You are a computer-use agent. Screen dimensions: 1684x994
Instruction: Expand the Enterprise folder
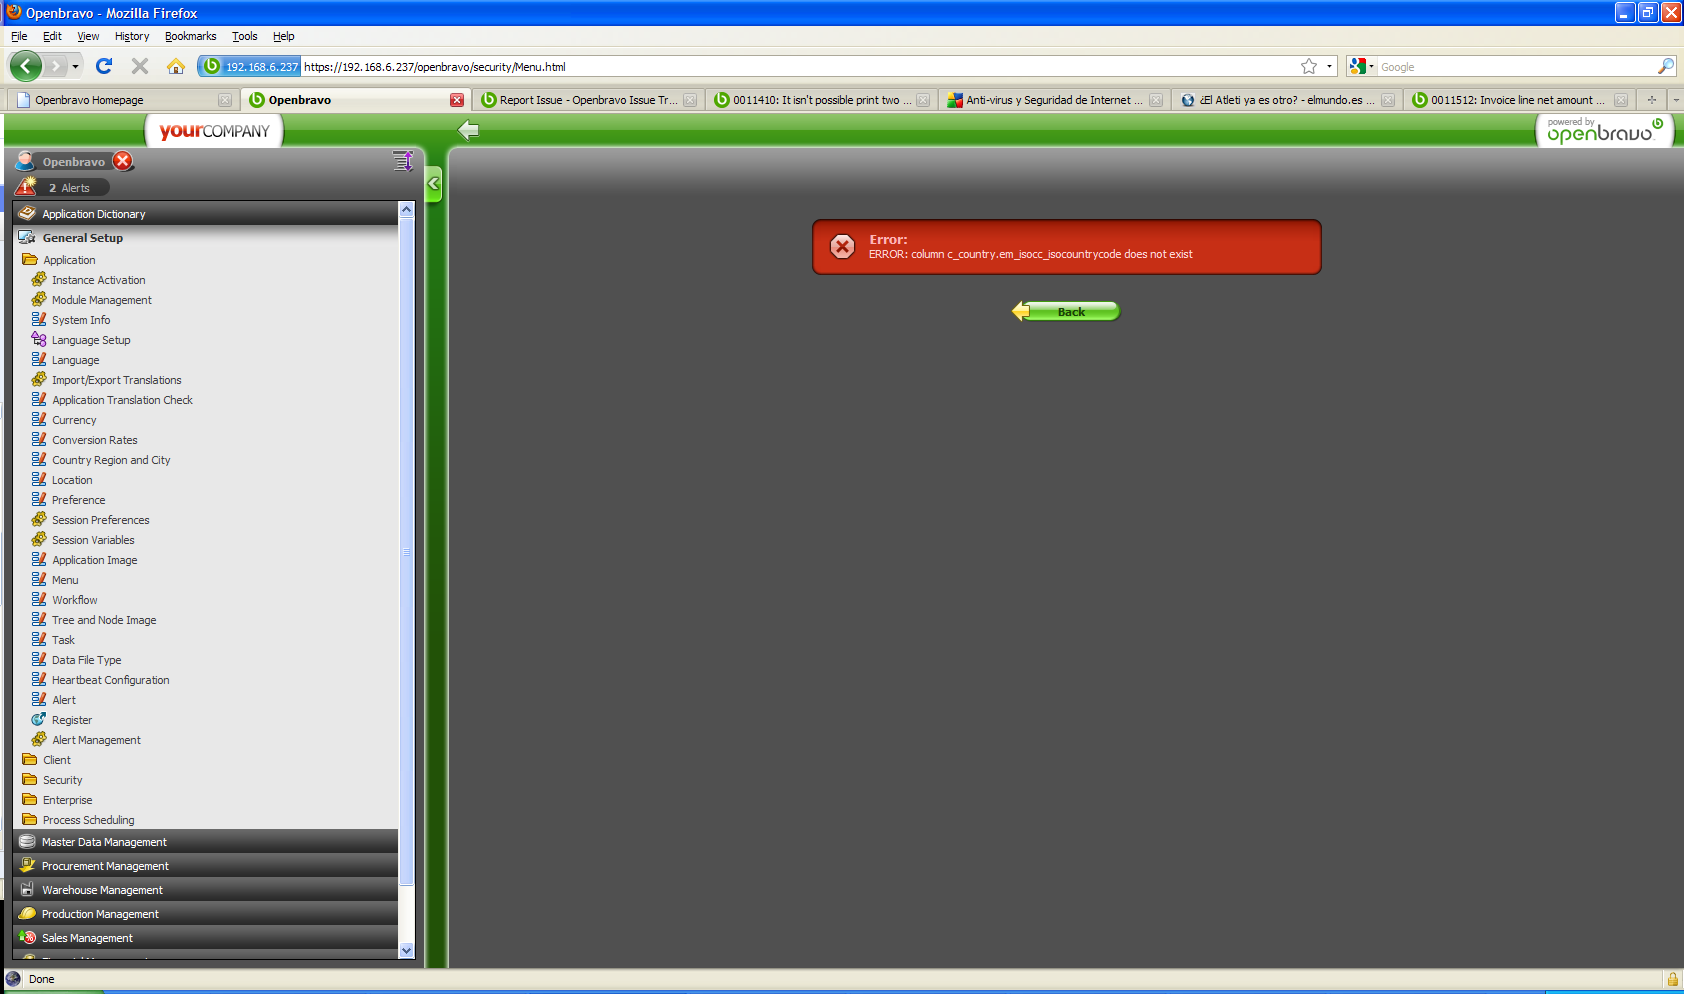point(30,799)
